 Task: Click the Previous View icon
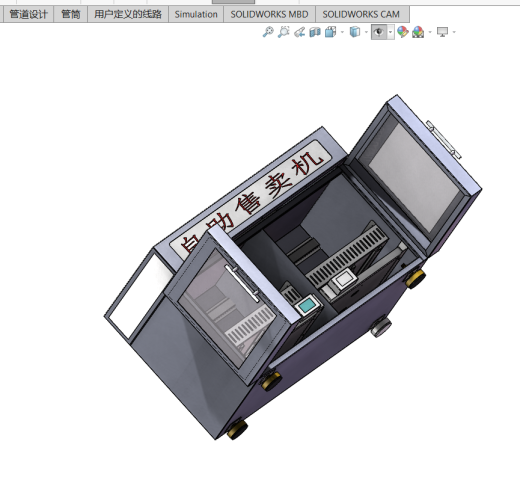[x=299, y=32]
